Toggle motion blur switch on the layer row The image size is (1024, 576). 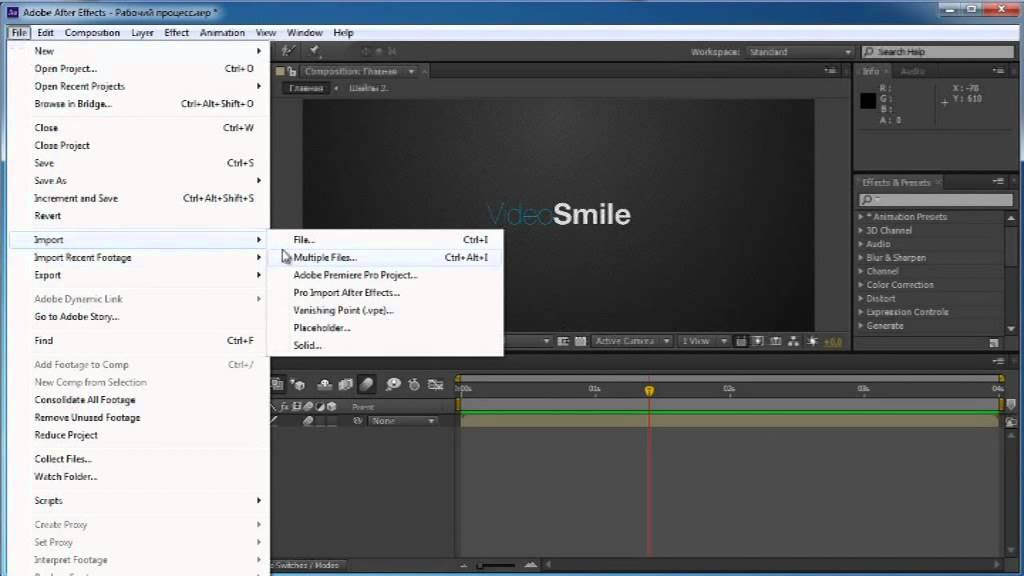click(308, 421)
